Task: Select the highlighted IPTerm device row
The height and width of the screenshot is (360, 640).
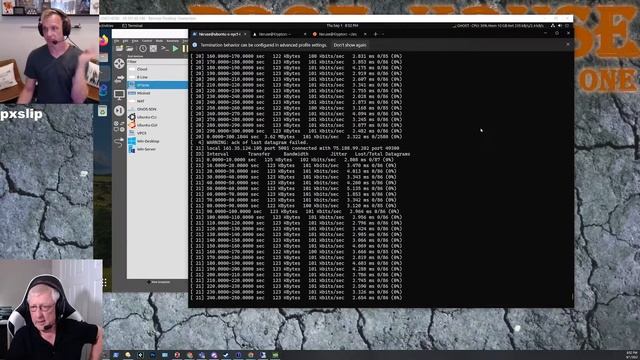Action: [x=157, y=85]
